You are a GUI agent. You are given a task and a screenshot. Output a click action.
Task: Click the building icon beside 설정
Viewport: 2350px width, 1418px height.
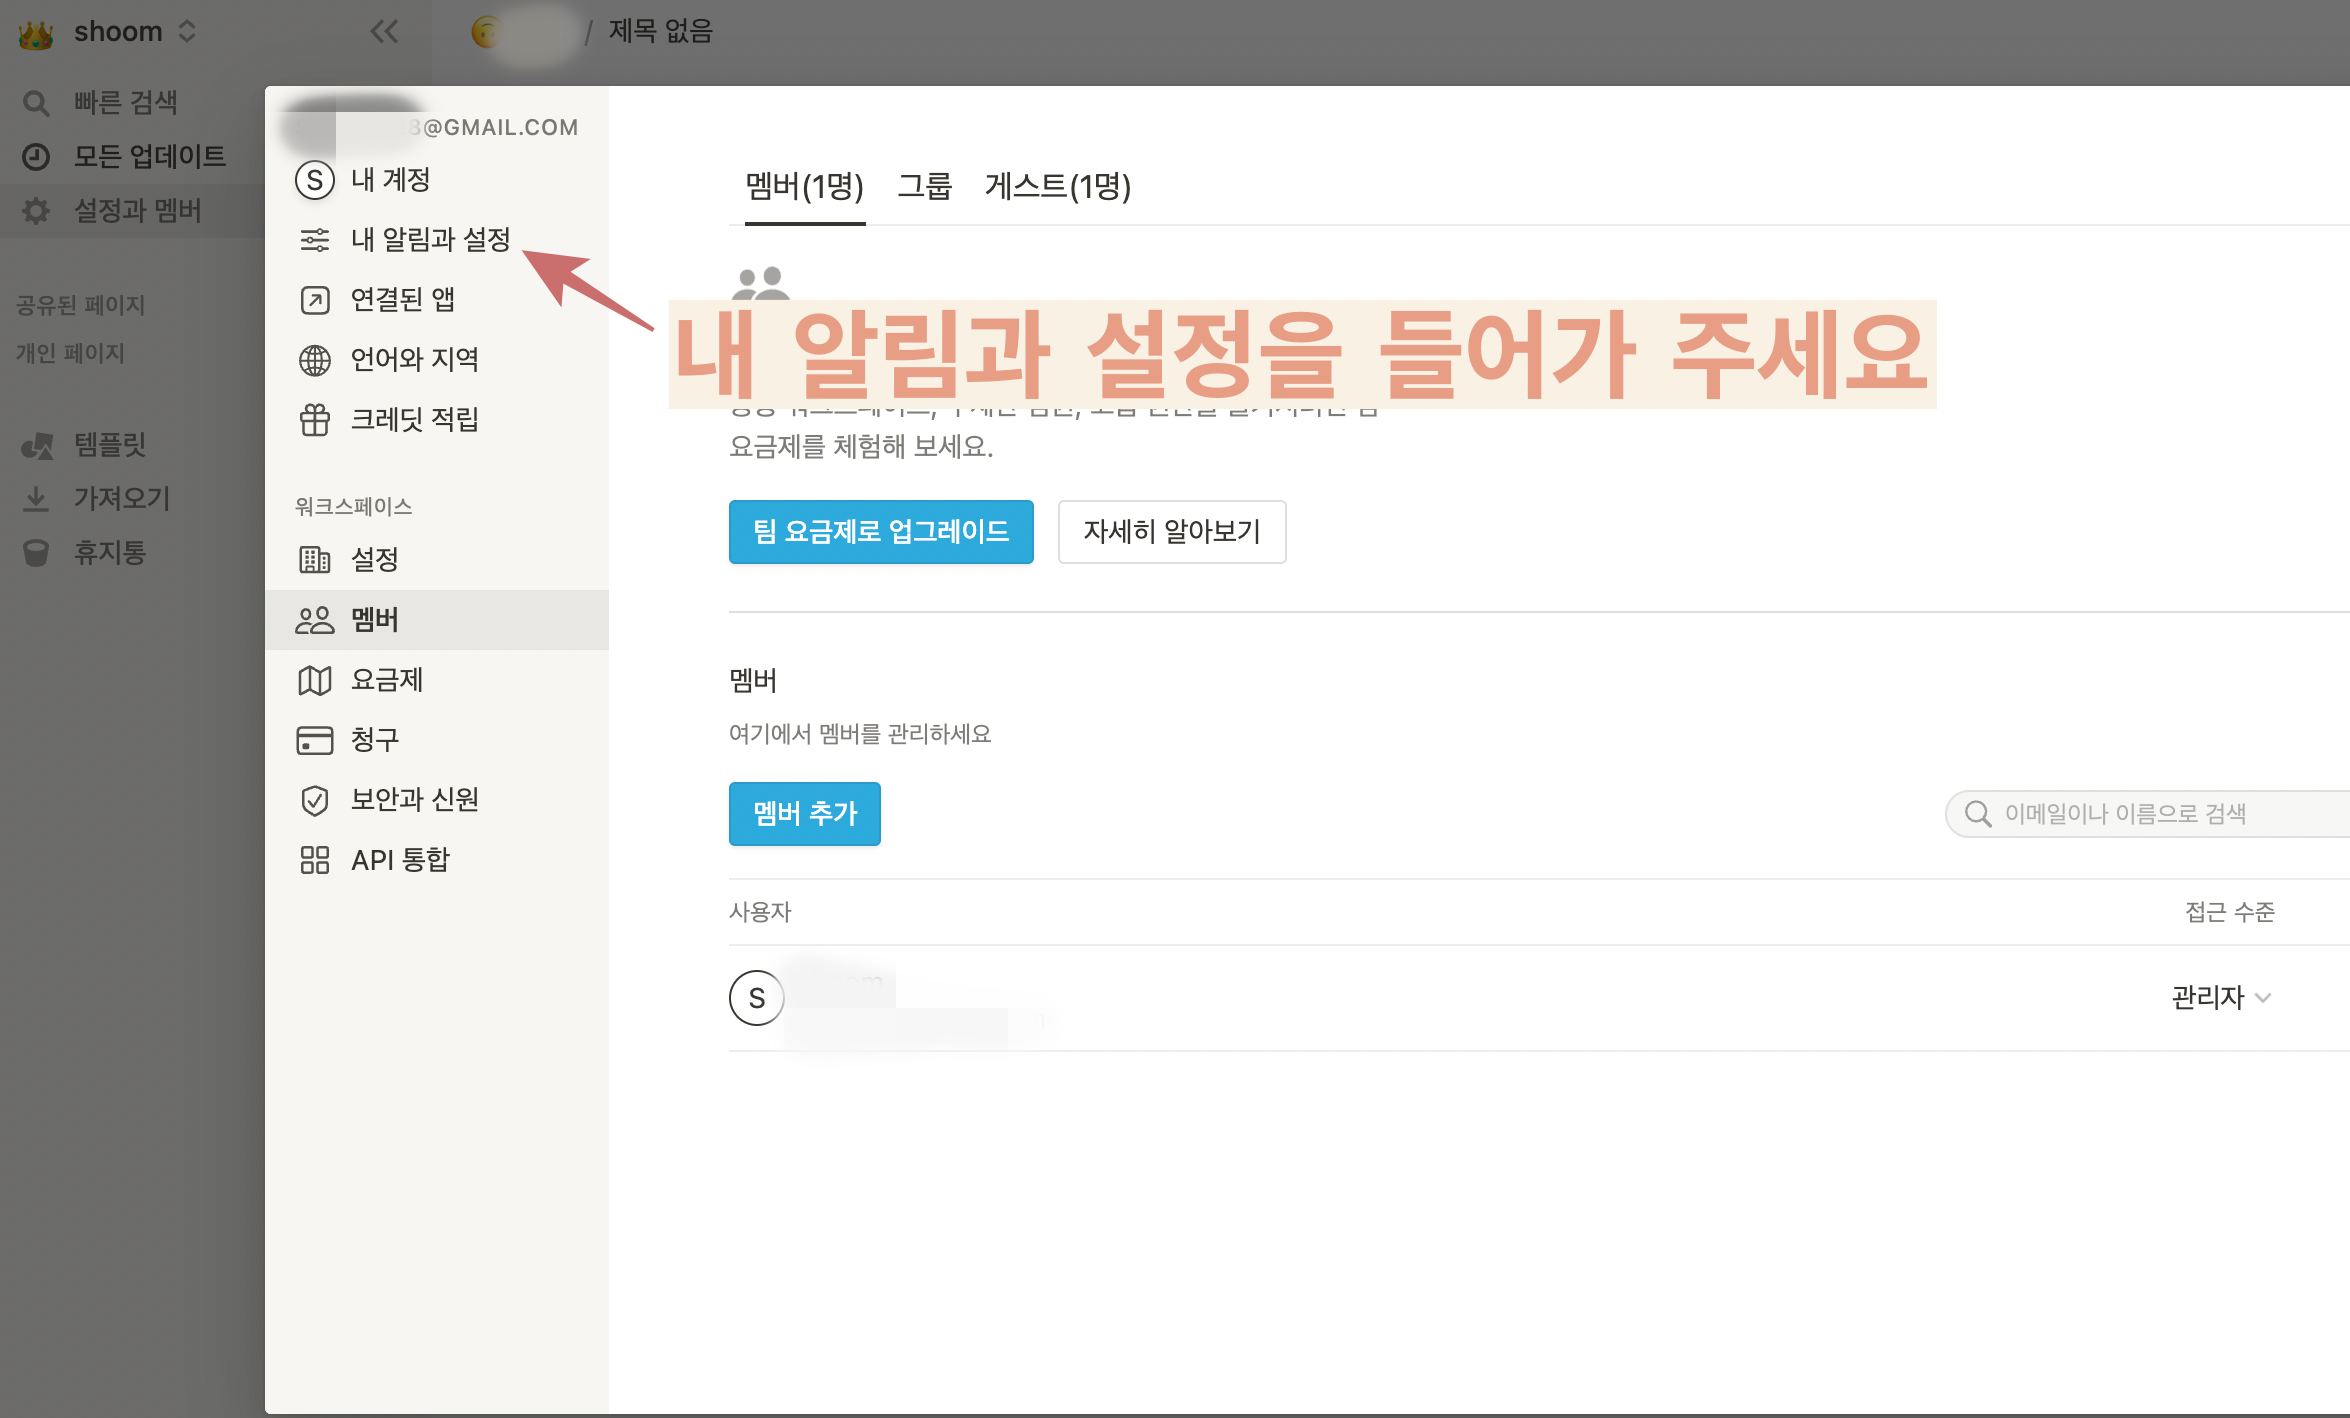[x=314, y=560]
